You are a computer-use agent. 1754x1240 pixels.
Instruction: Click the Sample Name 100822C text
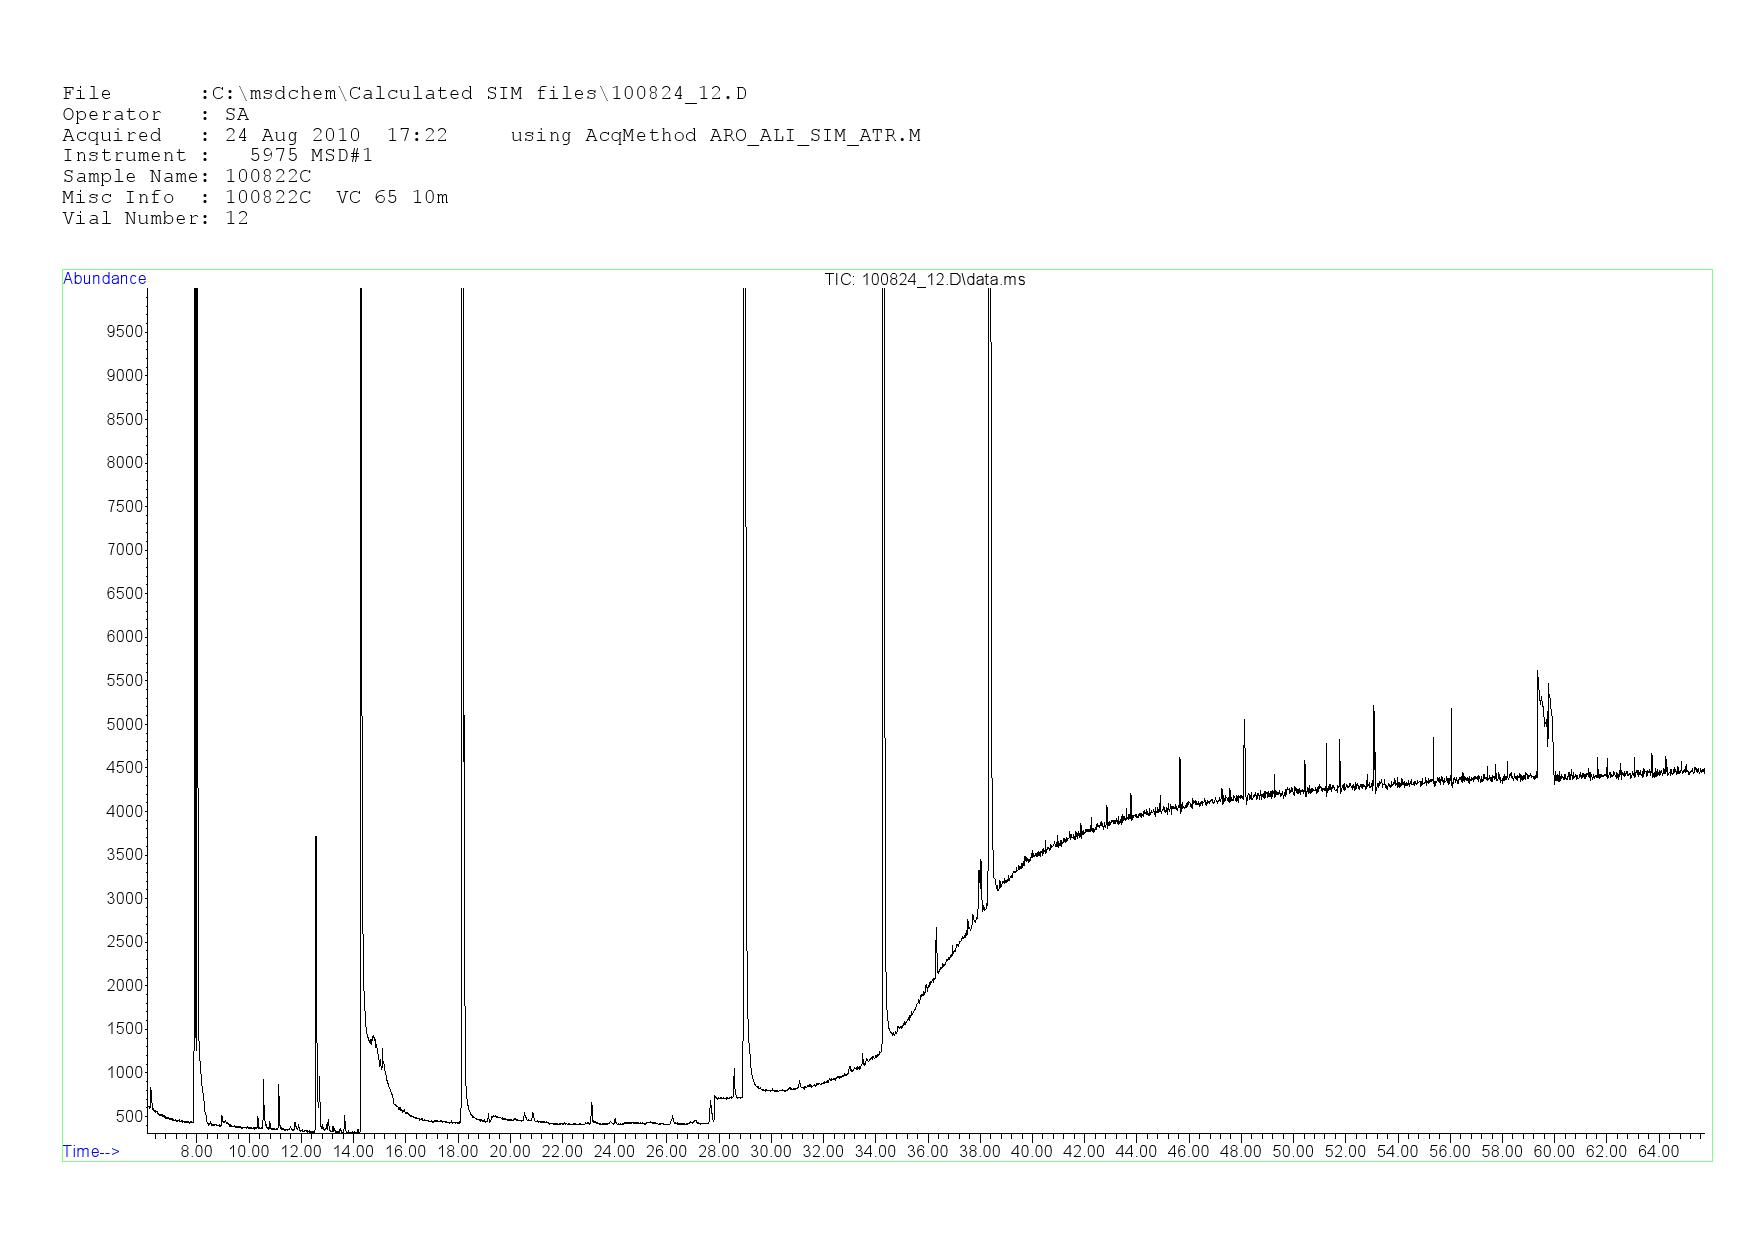click(x=268, y=177)
